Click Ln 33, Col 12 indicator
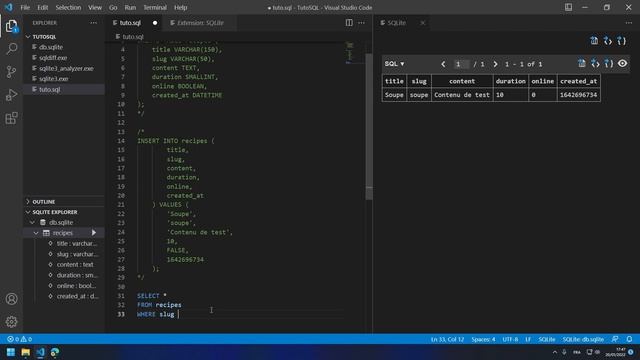 pyautogui.click(x=447, y=339)
